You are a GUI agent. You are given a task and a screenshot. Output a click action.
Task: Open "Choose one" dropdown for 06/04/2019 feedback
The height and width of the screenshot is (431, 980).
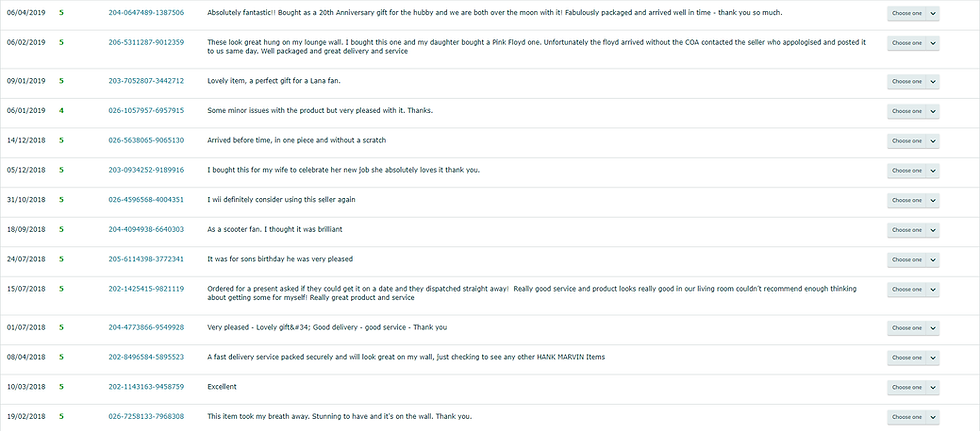point(913,14)
